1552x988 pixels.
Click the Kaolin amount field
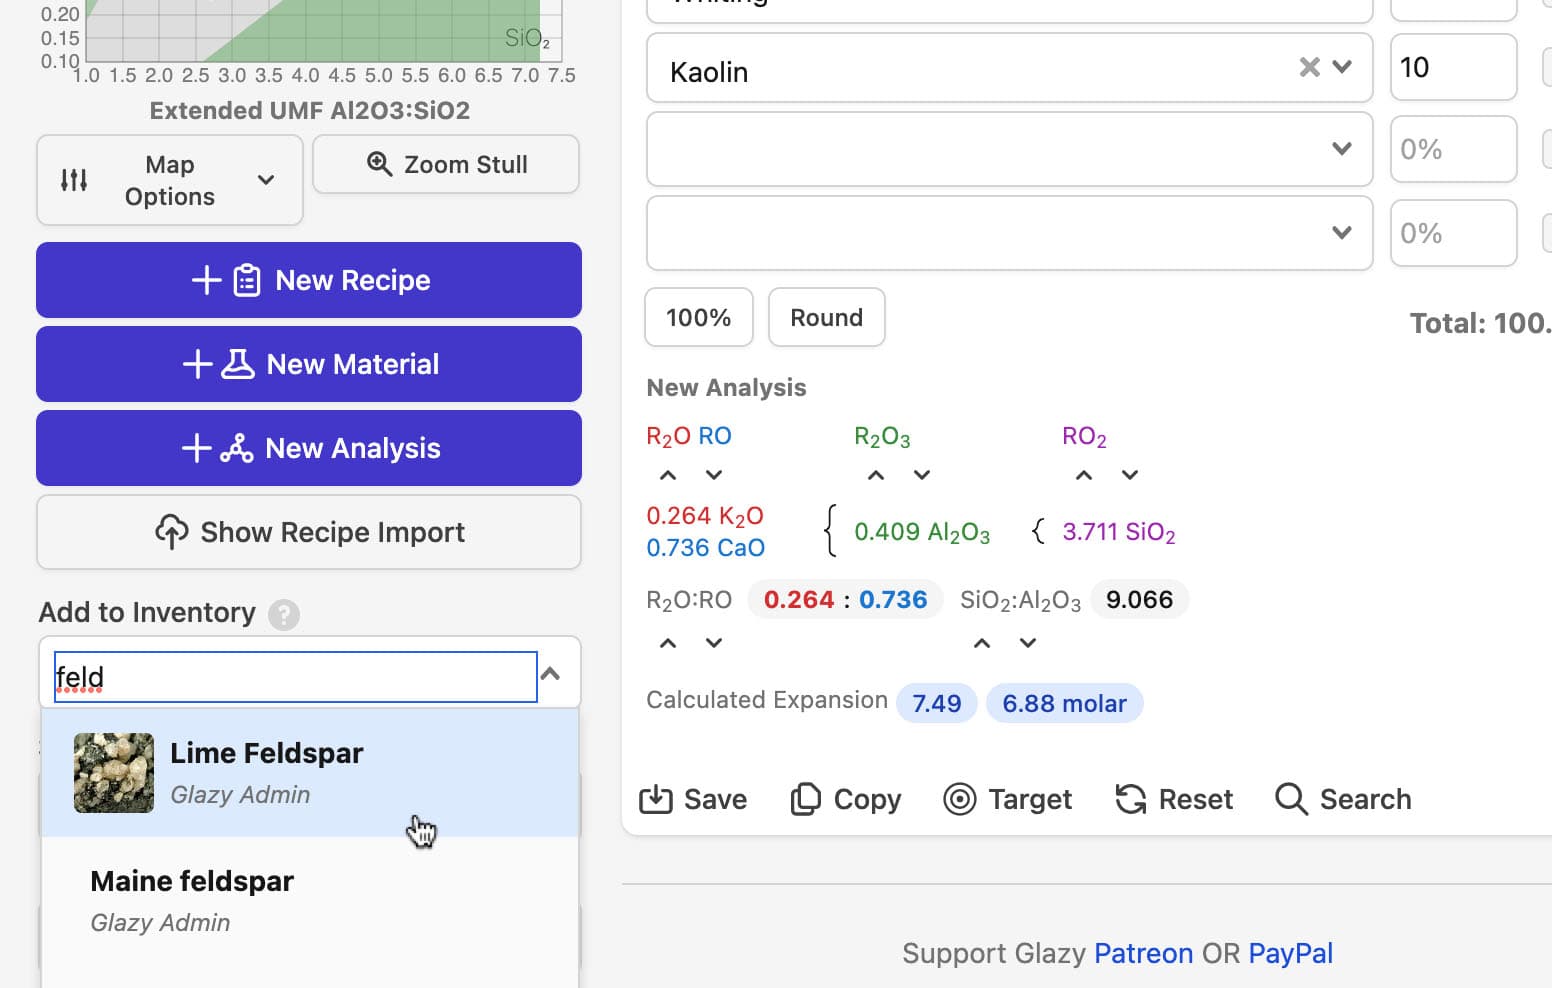coord(1453,67)
